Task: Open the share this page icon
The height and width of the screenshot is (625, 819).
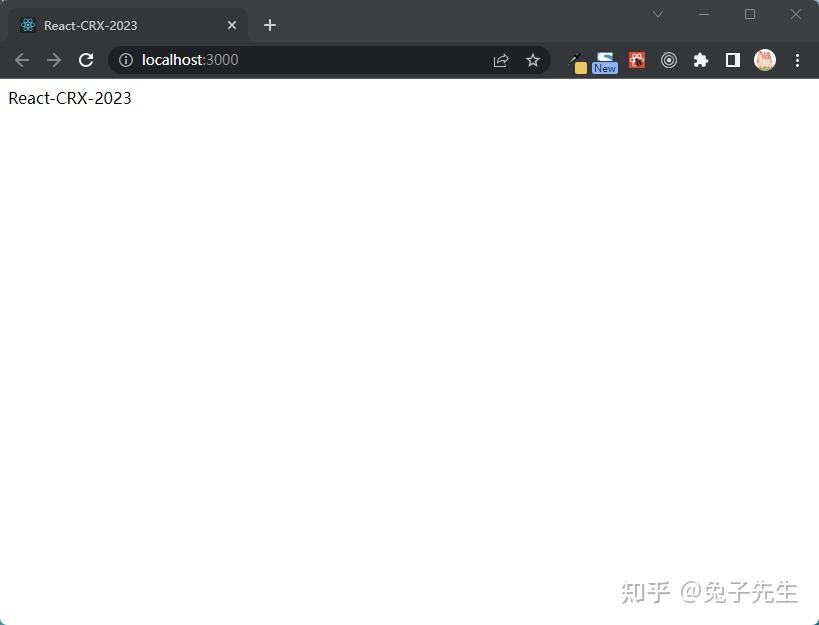Action: 500,60
